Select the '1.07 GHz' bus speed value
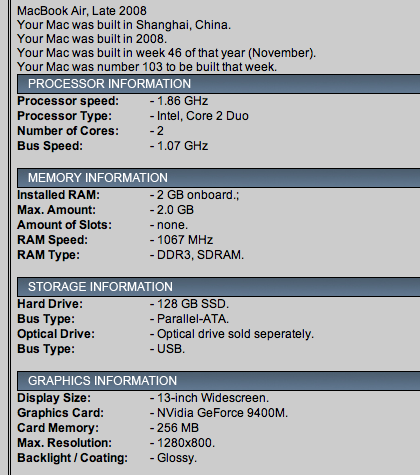 [182, 146]
